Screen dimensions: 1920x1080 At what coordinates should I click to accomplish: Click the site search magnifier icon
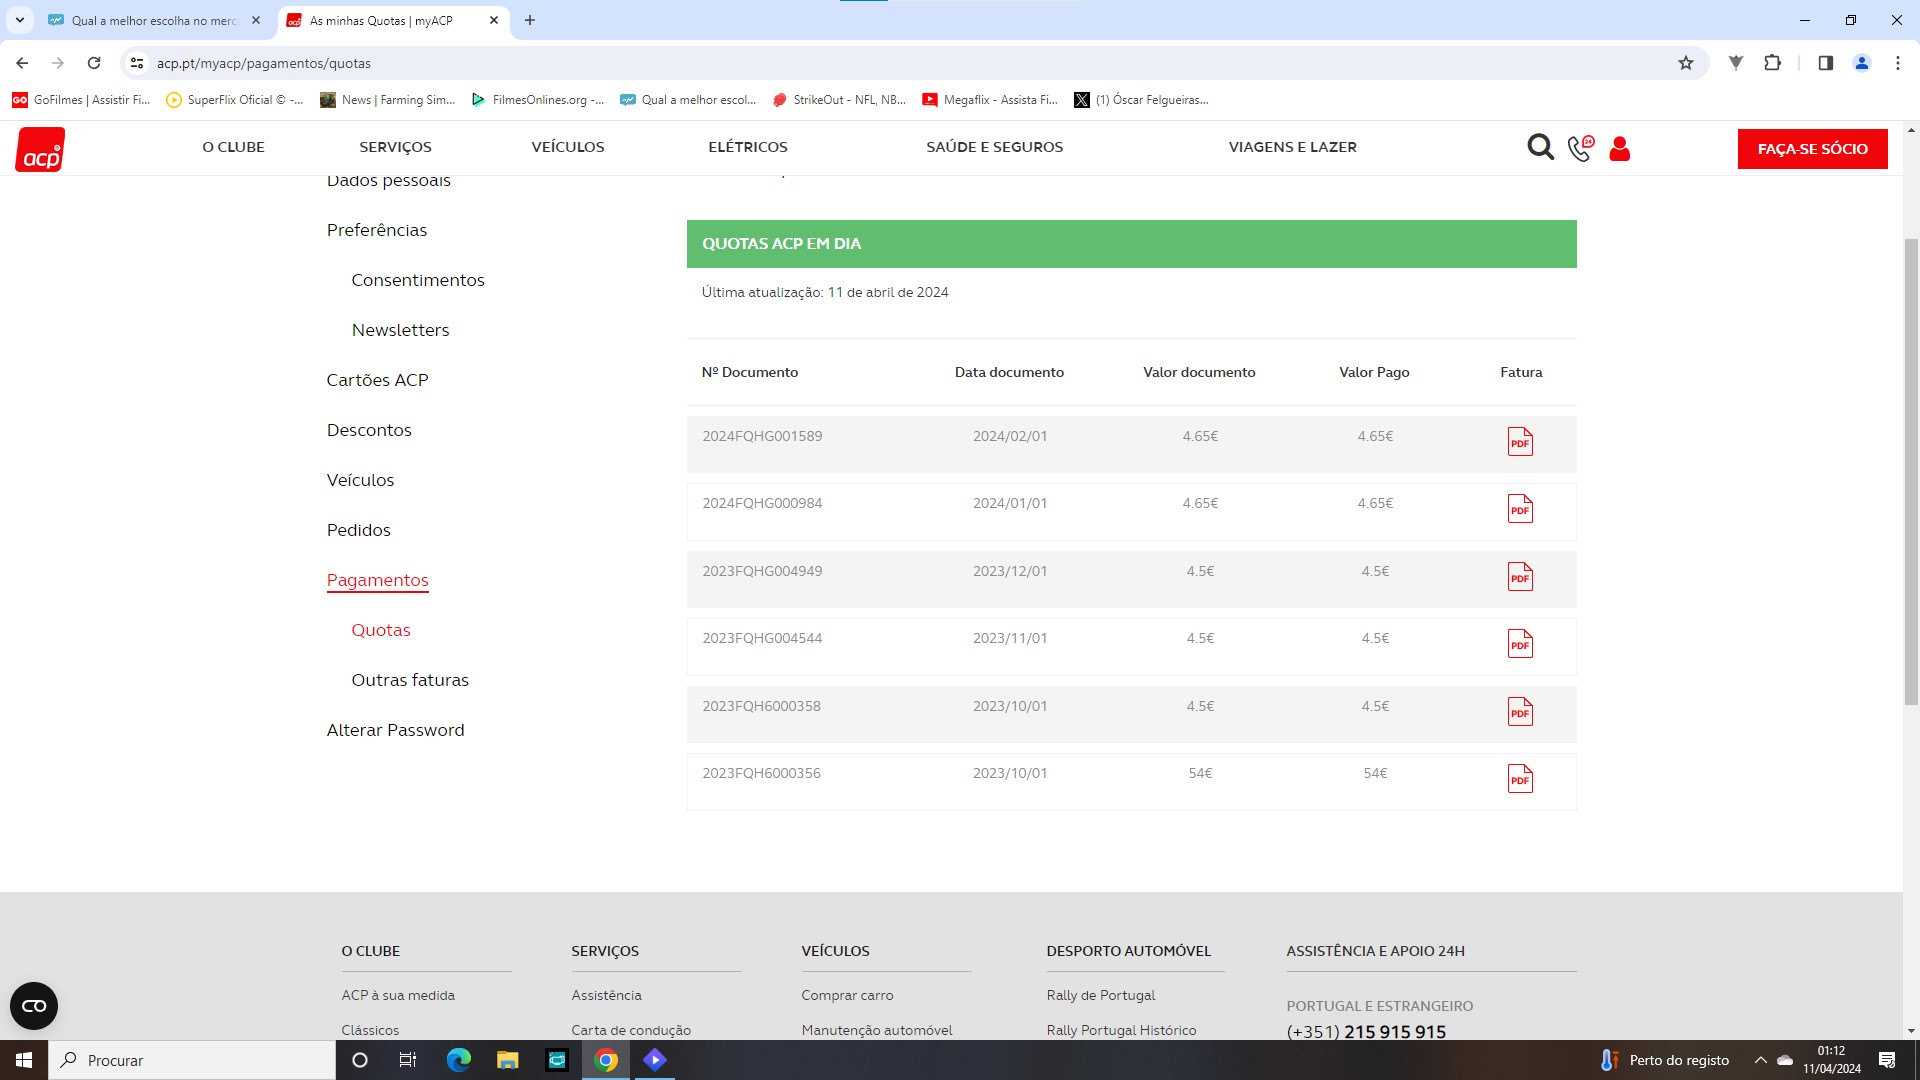(1540, 148)
